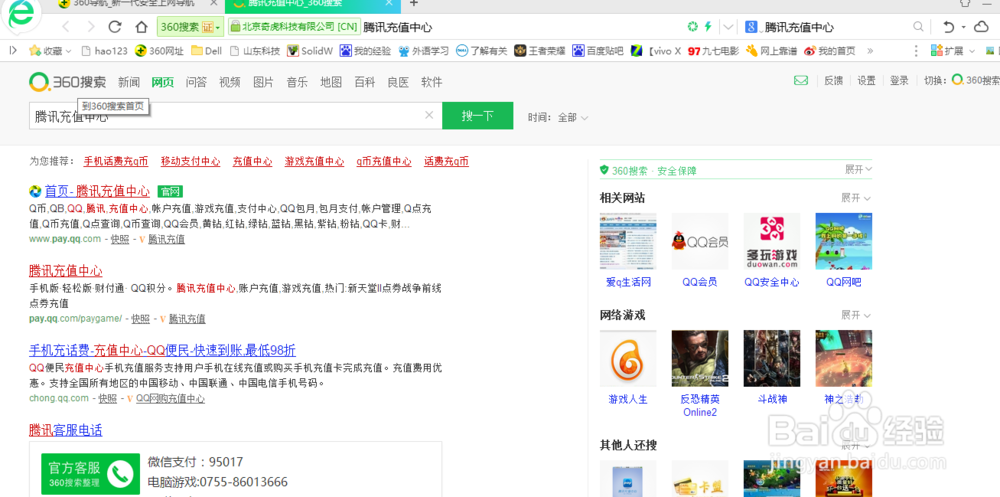
Task: Switch to 新闻 search tab
Action: point(129,82)
